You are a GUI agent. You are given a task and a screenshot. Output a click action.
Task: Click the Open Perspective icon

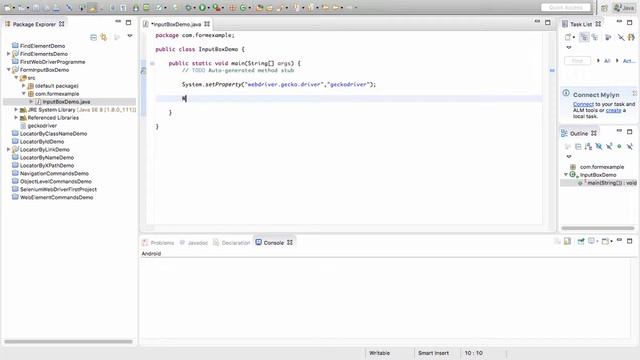(x=604, y=8)
